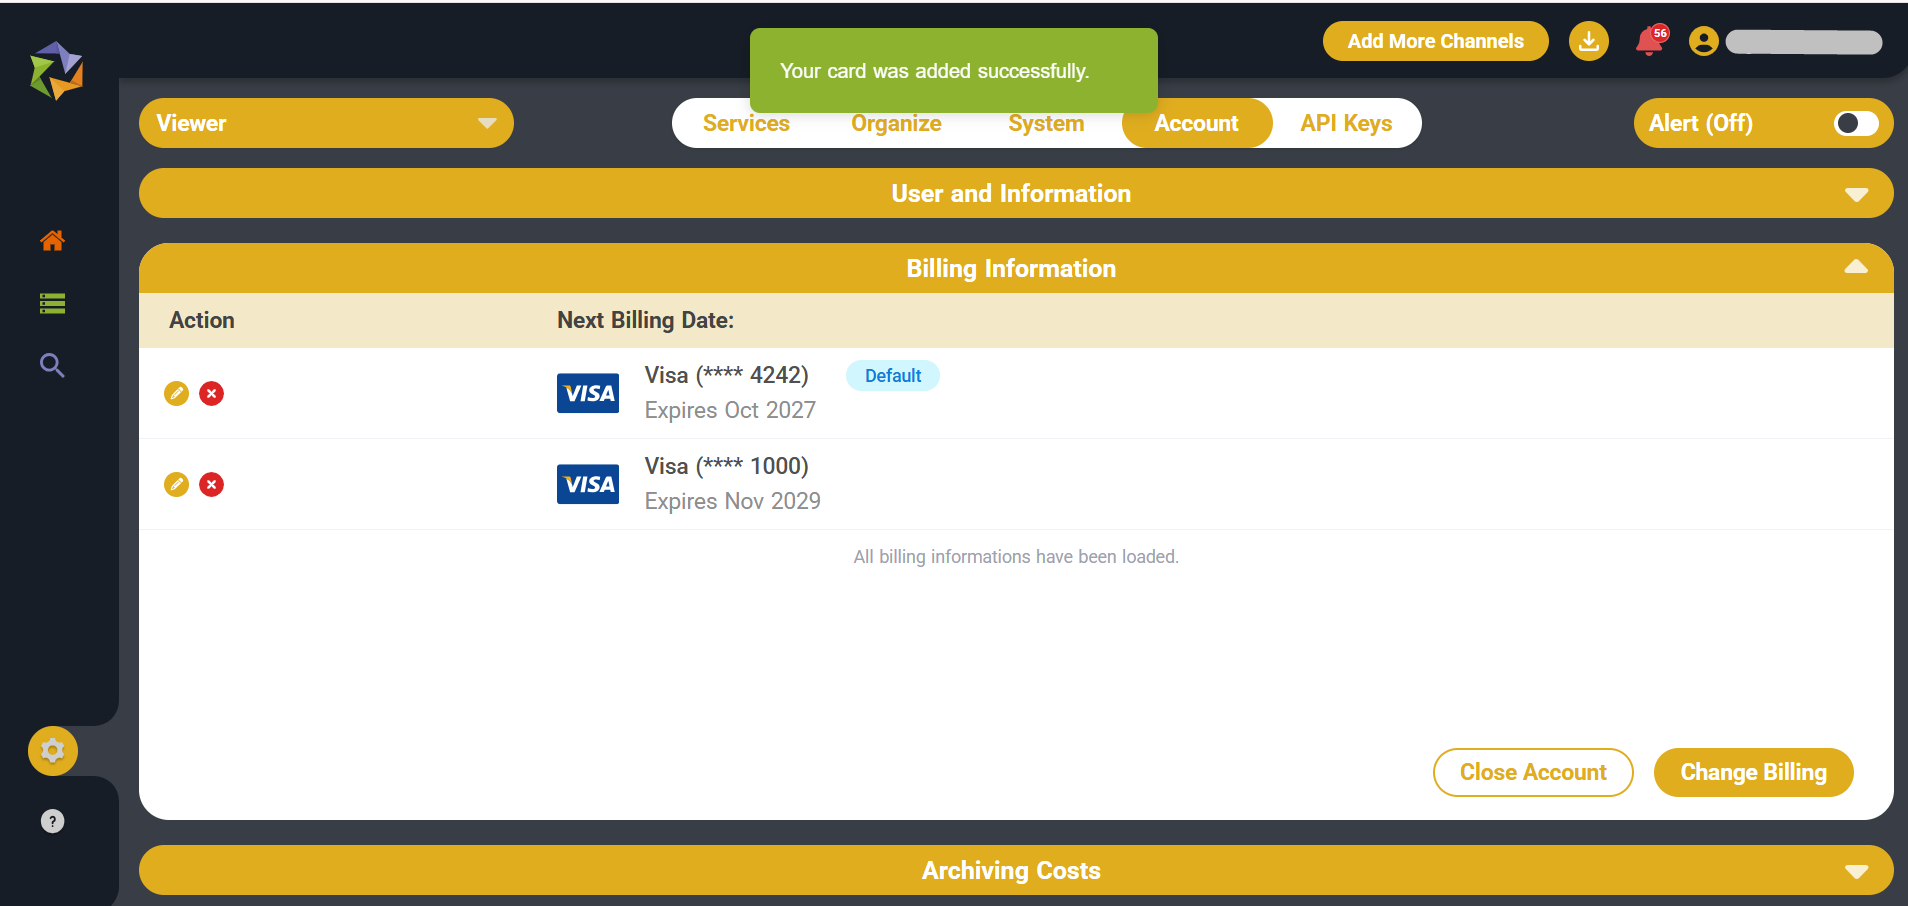This screenshot has height=906, width=1908.
Task: Collapse the Billing Information section
Action: pos(1016,268)
